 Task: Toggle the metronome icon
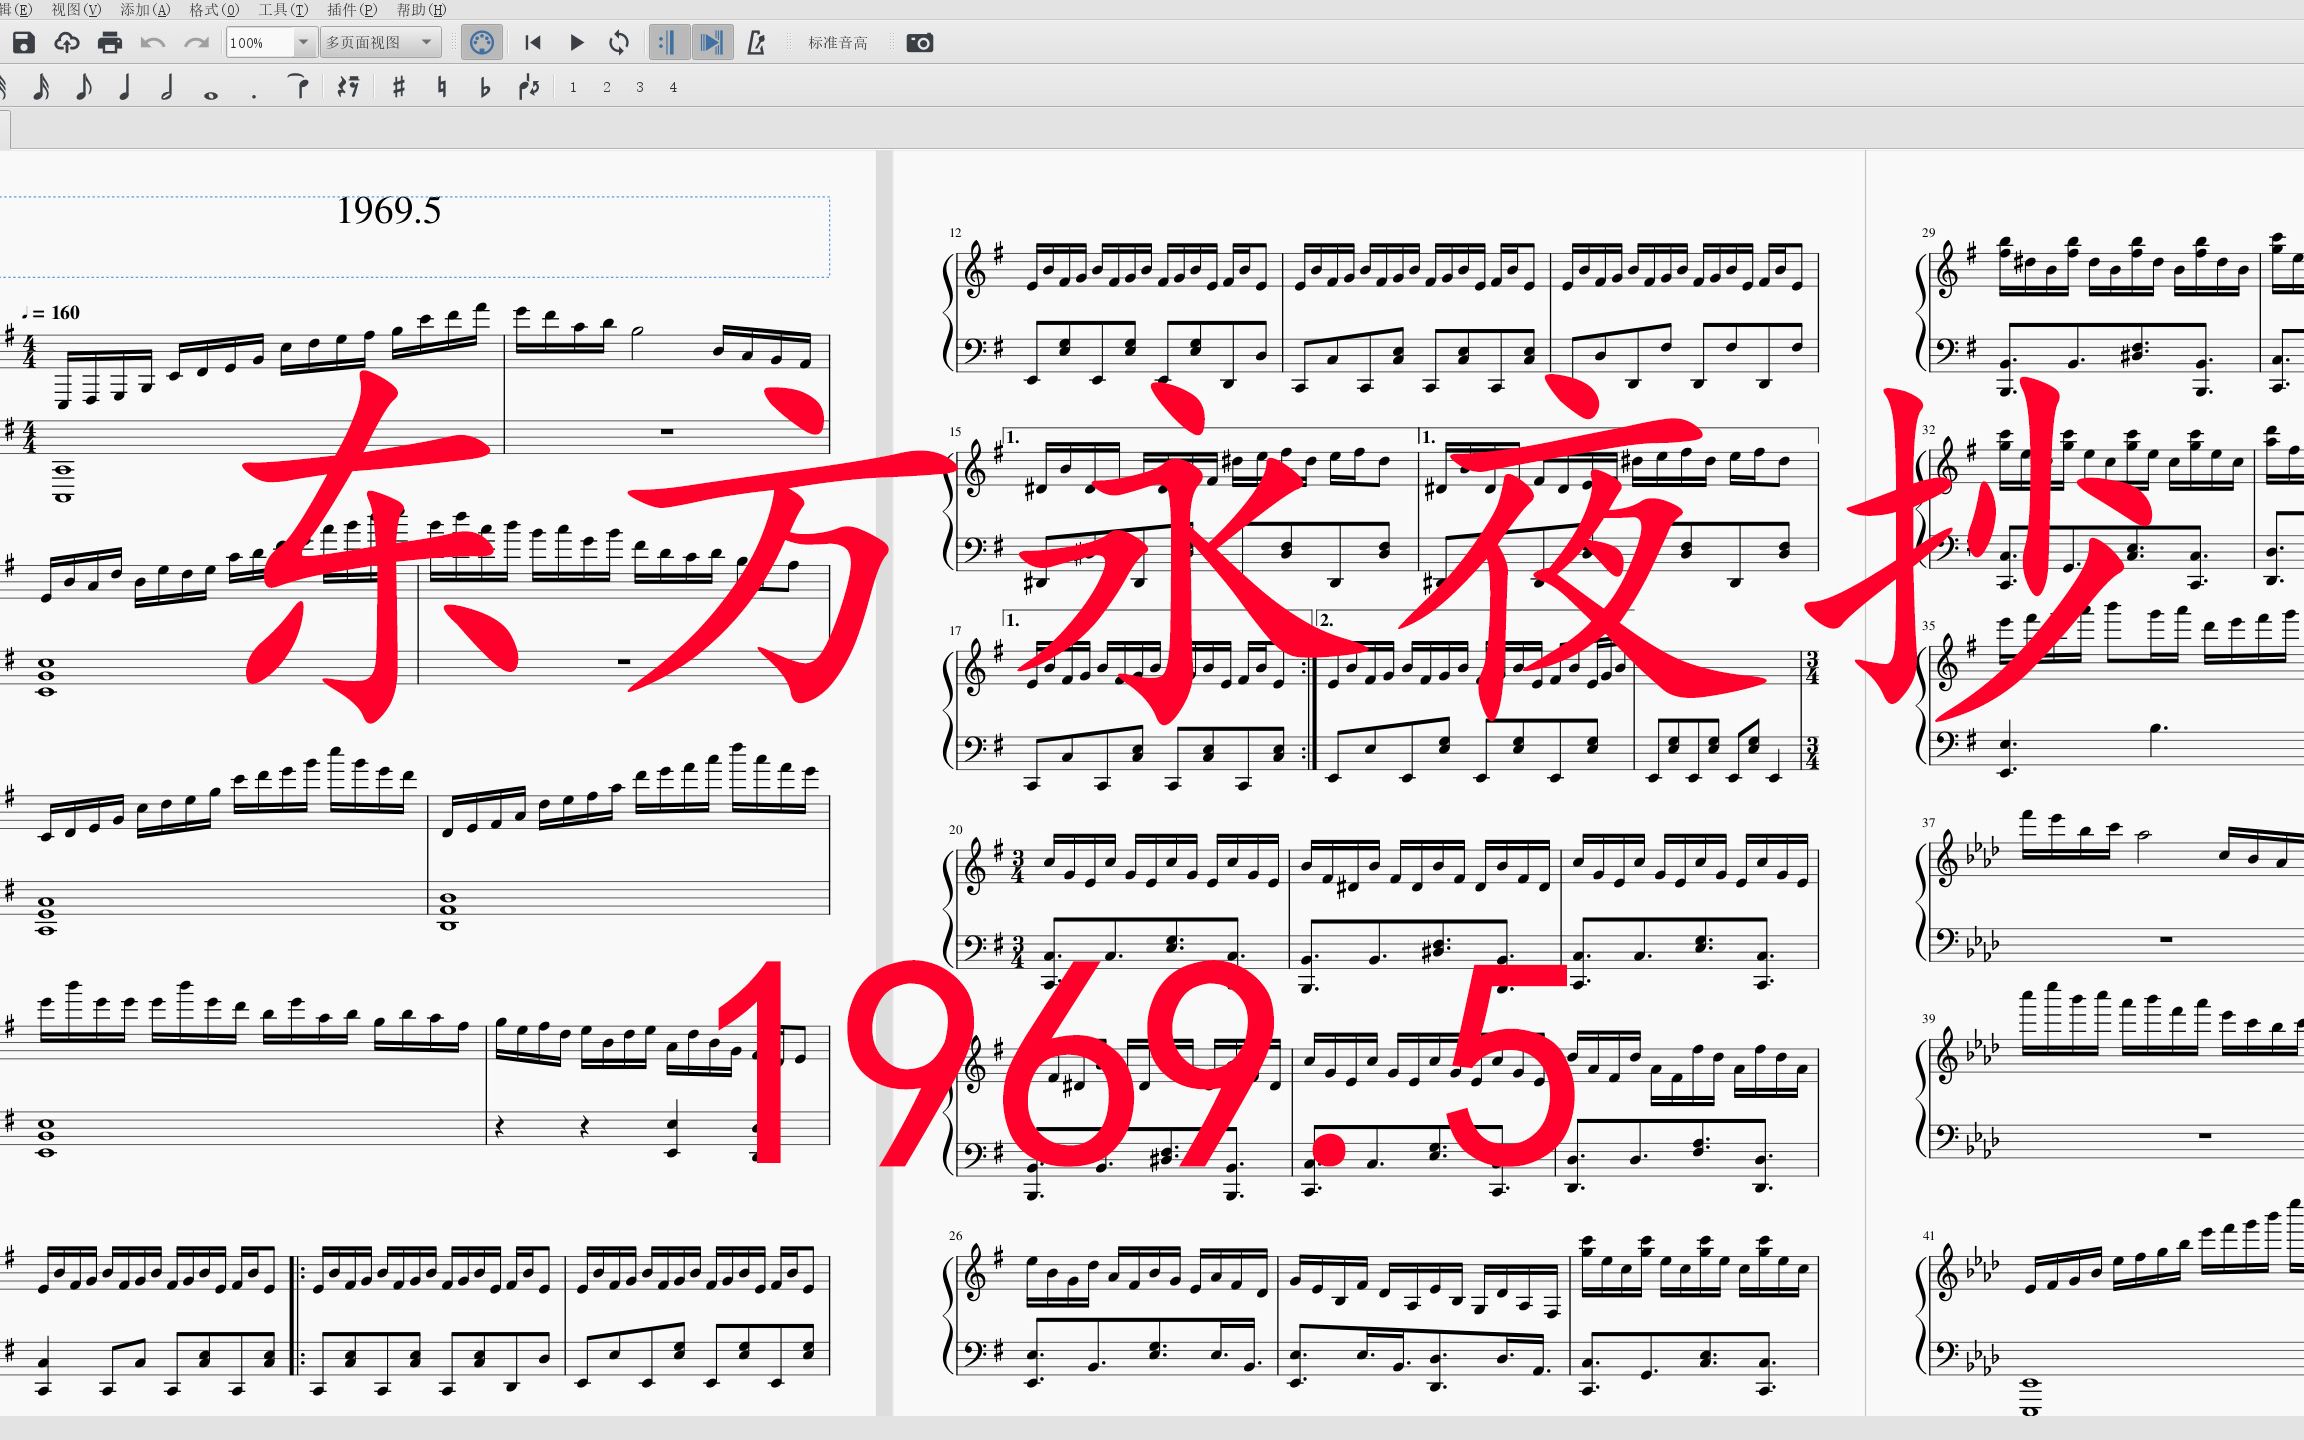point(756,43)
